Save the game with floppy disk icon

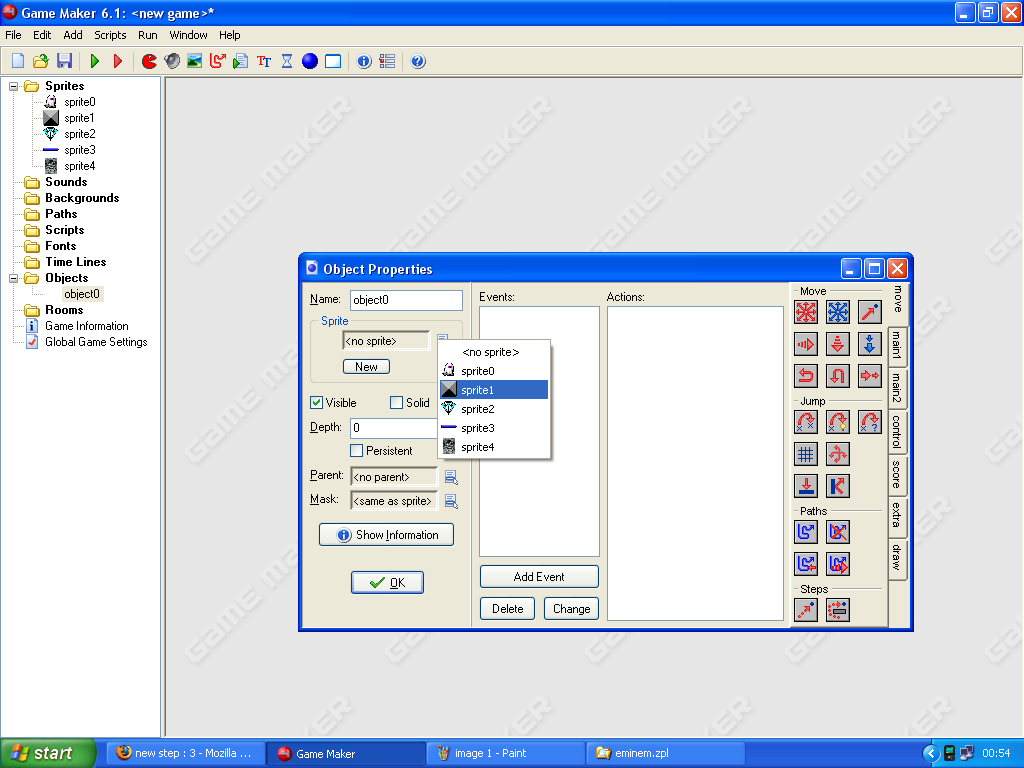coord(64,61)
